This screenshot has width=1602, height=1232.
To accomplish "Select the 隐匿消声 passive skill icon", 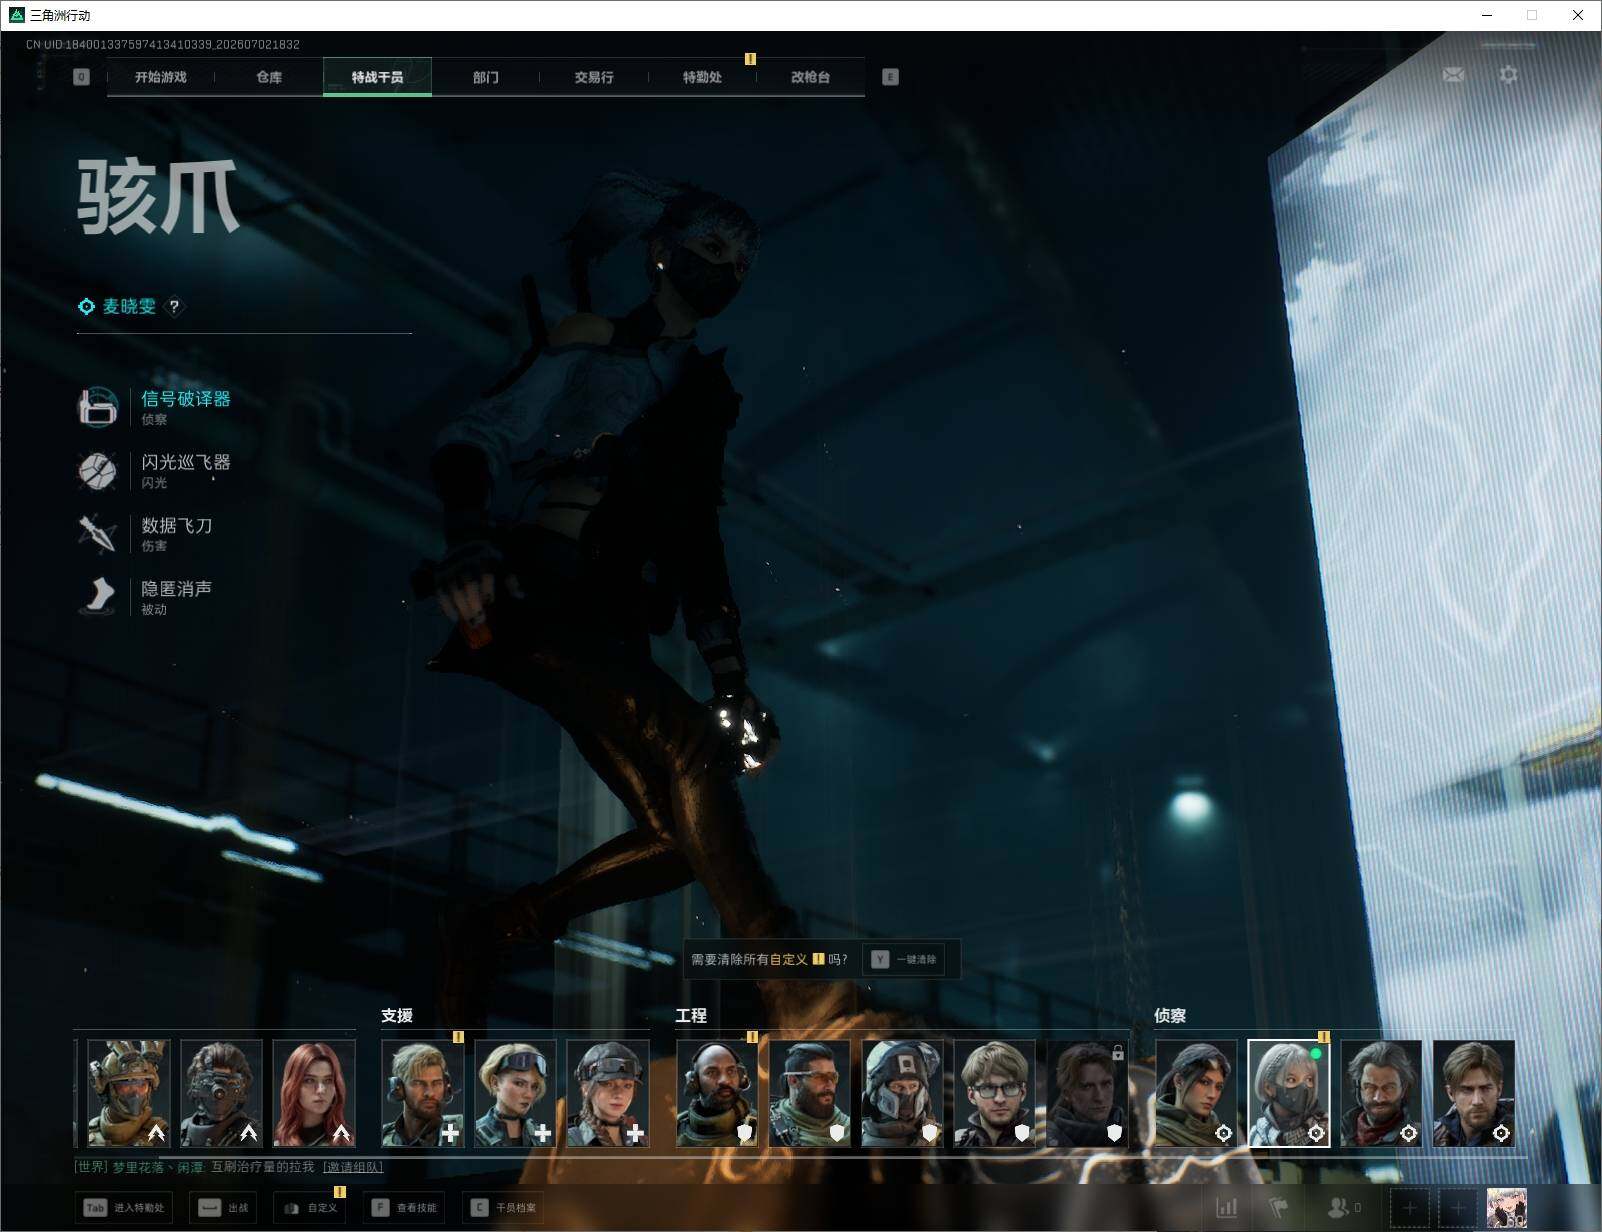I will pyautogui.click(x=98, y=597).
